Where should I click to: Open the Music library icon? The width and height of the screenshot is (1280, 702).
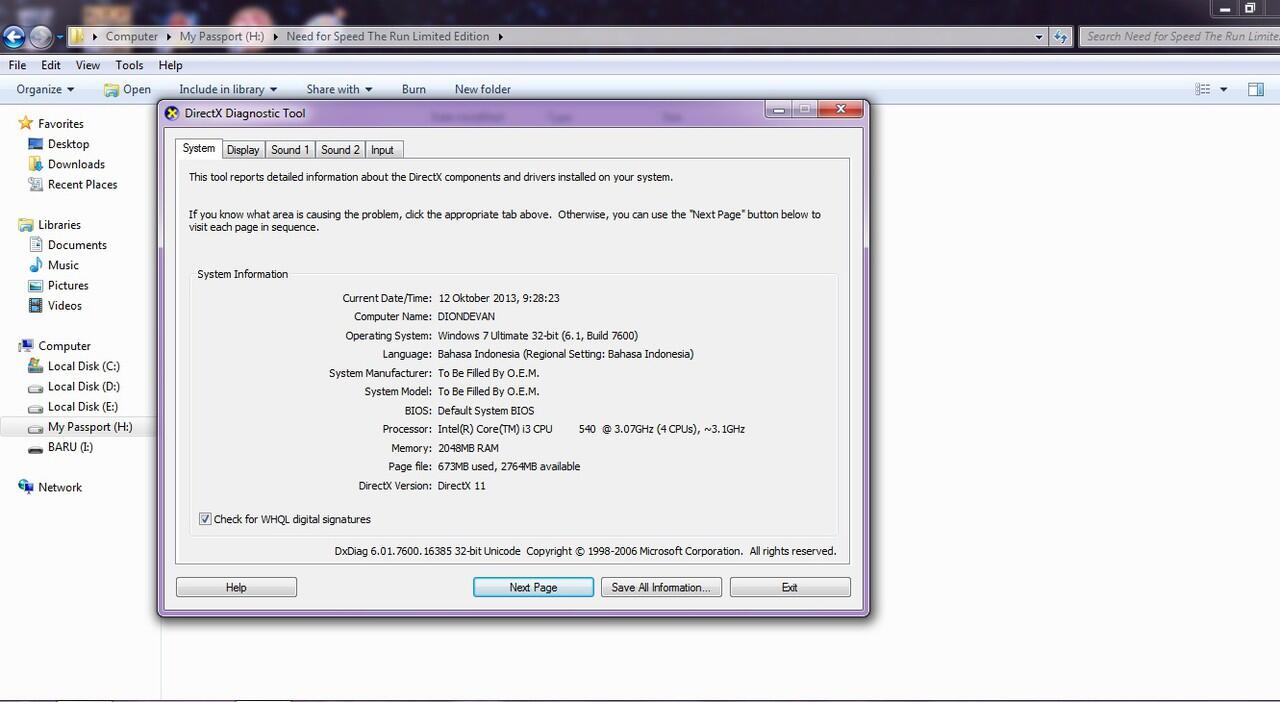click(x=36, y=265)
